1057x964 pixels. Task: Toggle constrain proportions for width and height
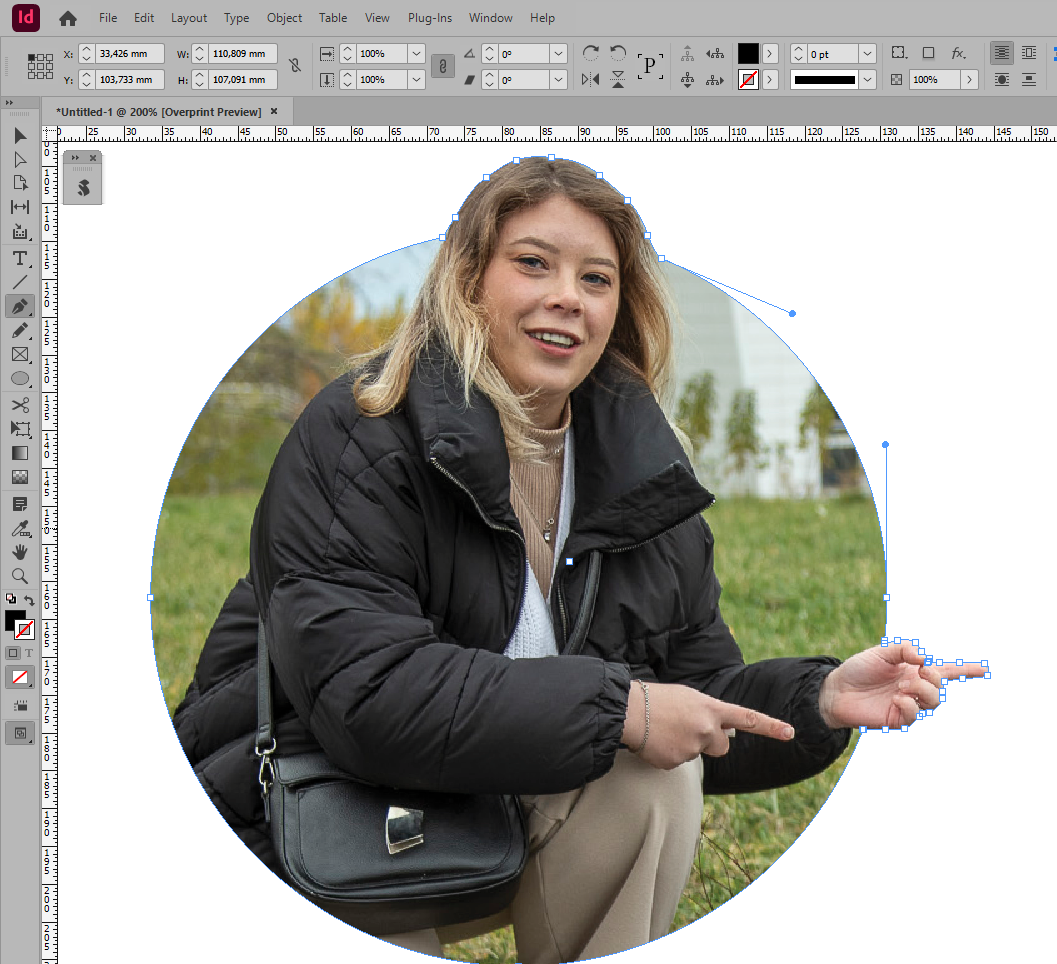295,66
